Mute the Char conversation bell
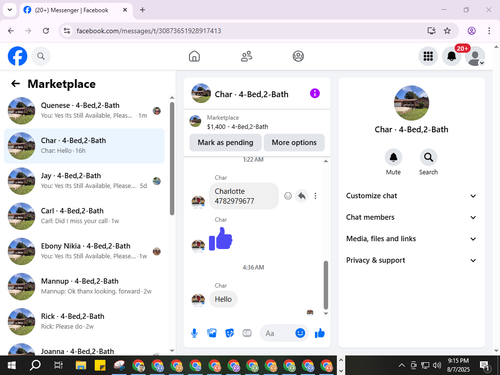 tap(393, 157)
